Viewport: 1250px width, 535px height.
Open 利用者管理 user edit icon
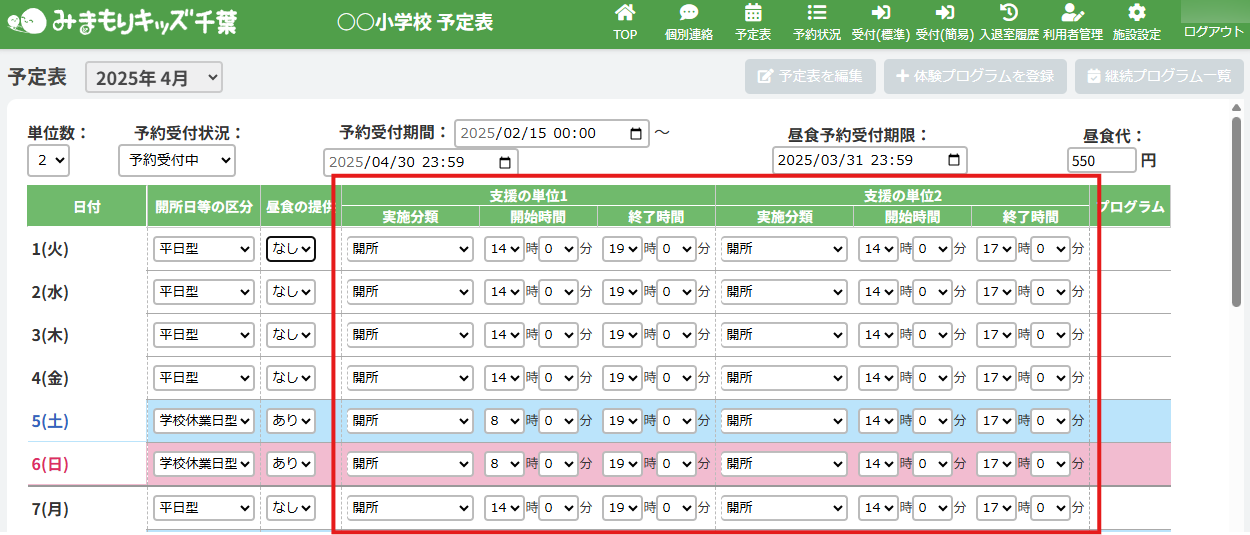pyautogui.click(x=1072, y=14)
